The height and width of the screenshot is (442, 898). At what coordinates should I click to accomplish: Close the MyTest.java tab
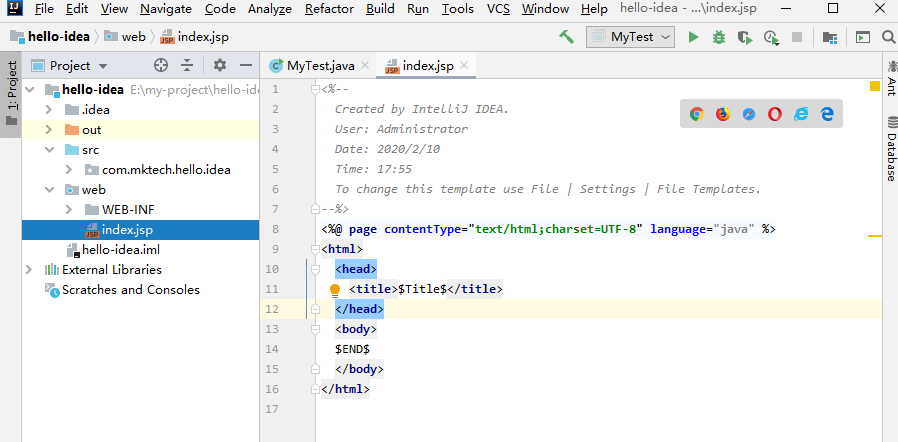[365, 65]
